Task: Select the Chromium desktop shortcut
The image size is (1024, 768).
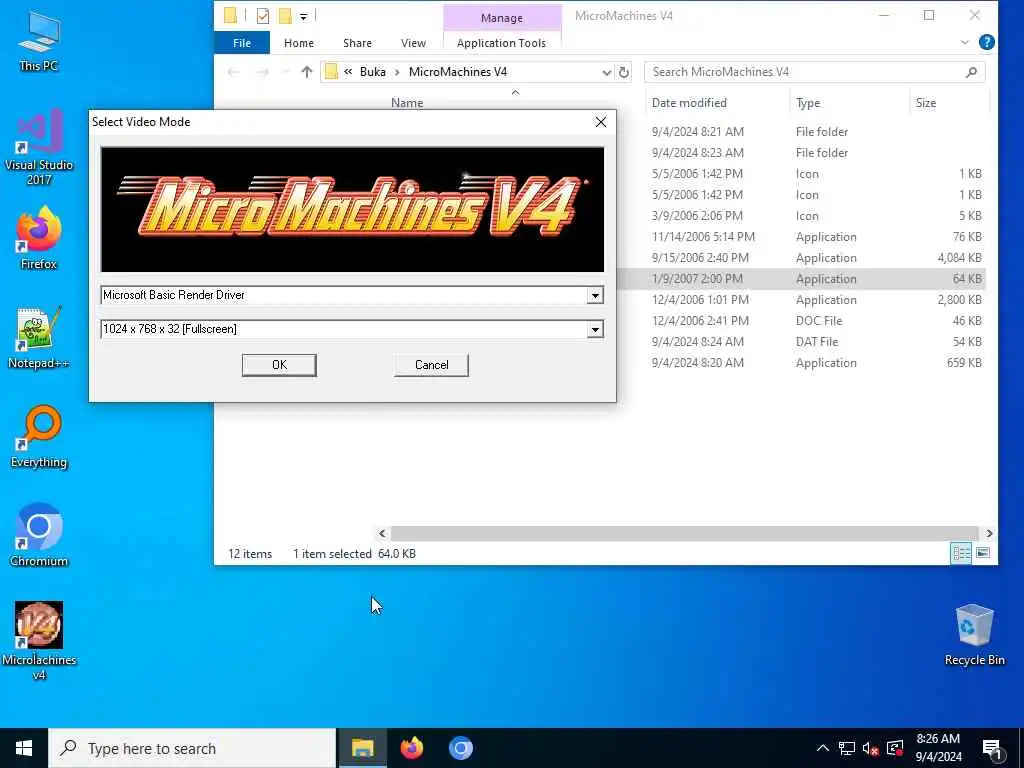Action: point(39,536)
